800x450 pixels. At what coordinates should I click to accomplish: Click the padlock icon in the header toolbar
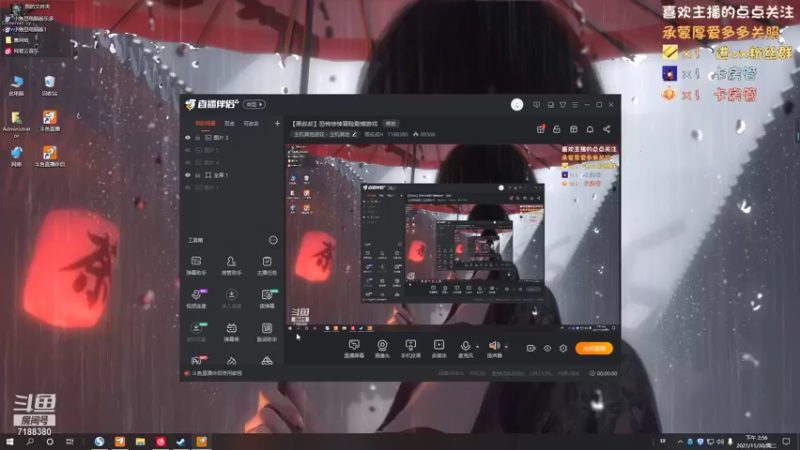coord(557,129)
